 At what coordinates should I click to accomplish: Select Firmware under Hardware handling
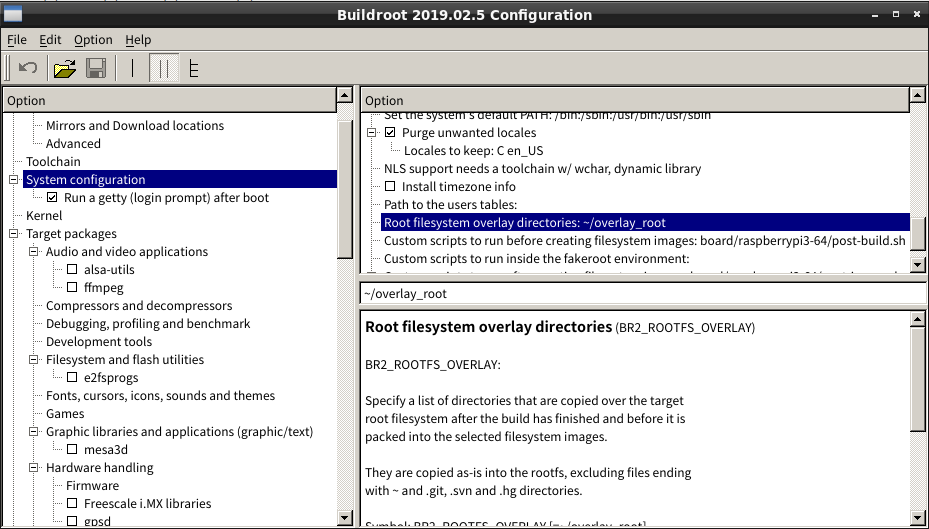click(x=92, y=486)
